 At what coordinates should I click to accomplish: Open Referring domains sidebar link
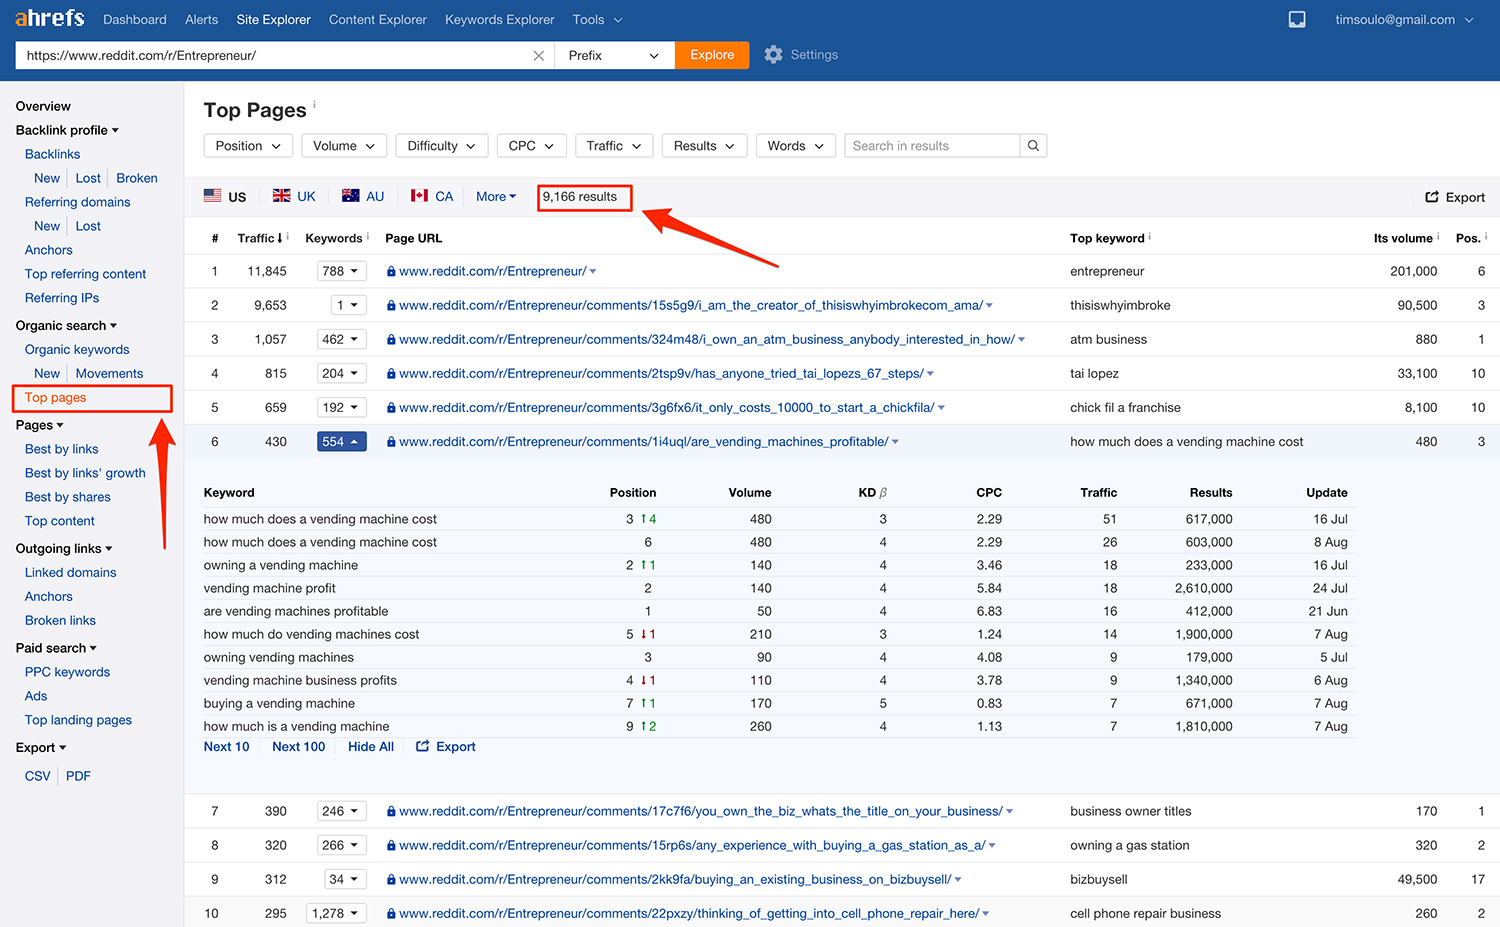click(x=78, y=202)
